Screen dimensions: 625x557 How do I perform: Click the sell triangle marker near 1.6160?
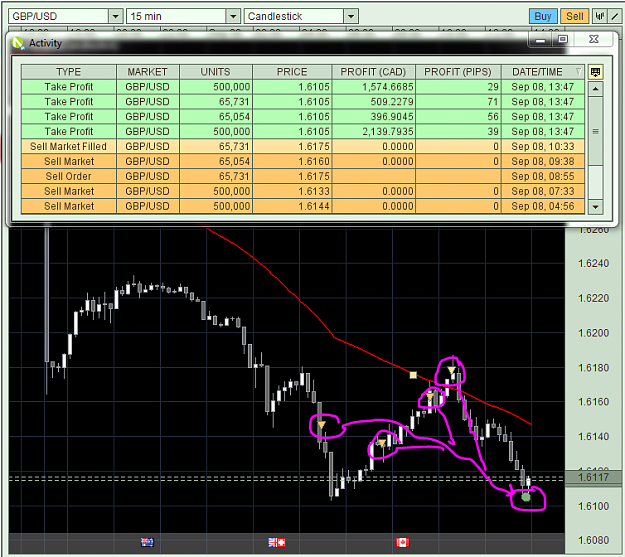pos(430,396)
